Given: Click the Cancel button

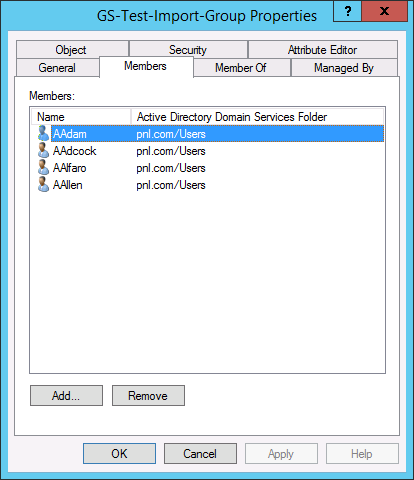Looking at the screenshot, I should (200, 453).
